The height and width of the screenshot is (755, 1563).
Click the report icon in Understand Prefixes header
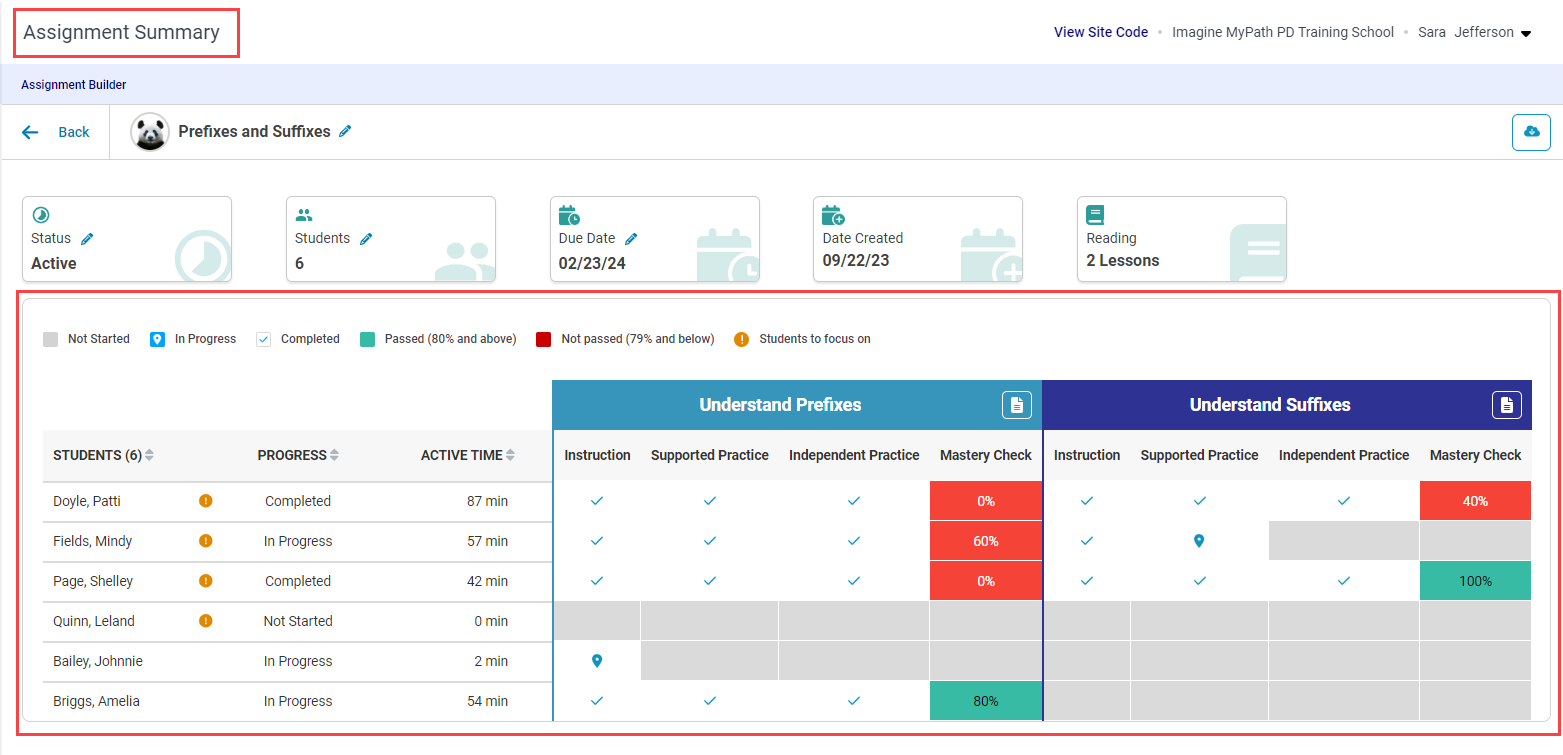pos(1016,404)
